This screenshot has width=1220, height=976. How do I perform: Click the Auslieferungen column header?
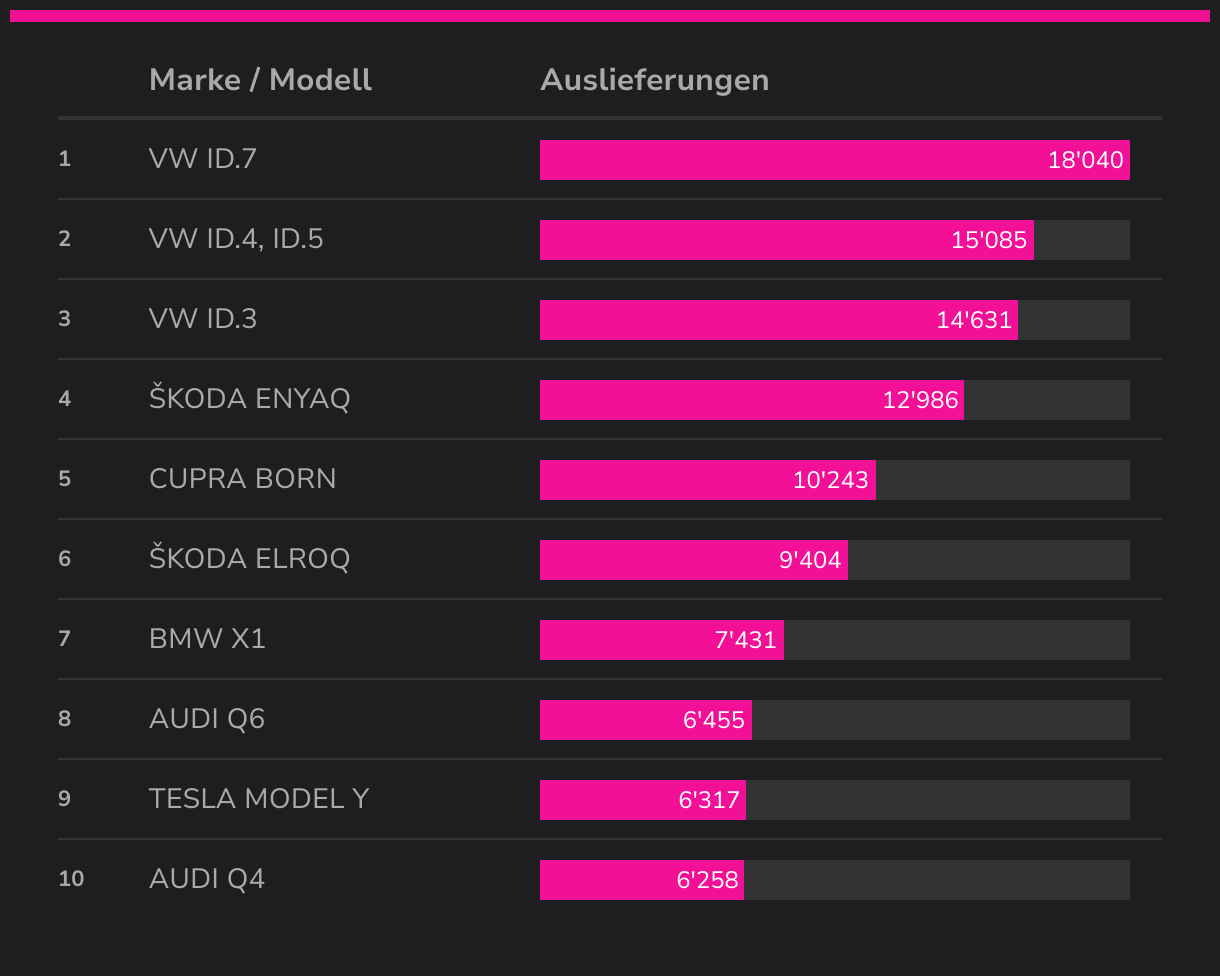pyautogui.click(x=654, y=80)
